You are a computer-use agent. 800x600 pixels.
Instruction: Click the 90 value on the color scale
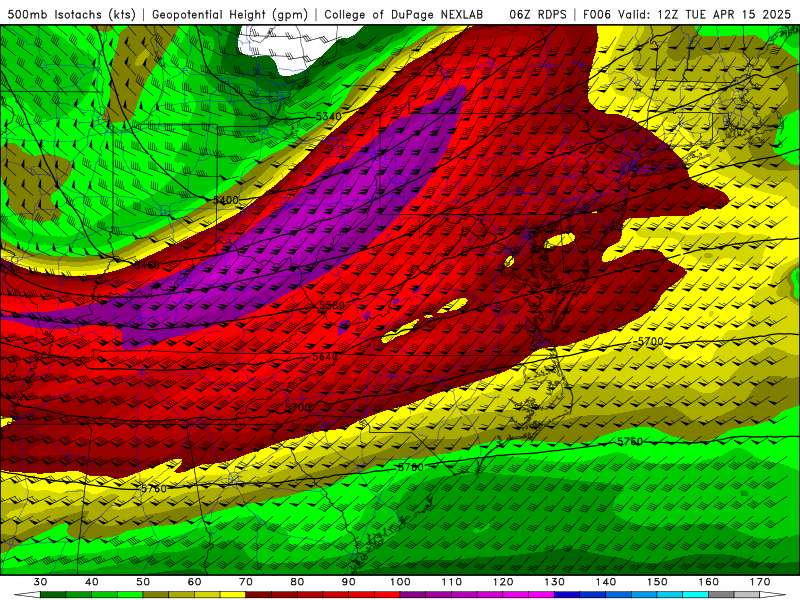348,582
